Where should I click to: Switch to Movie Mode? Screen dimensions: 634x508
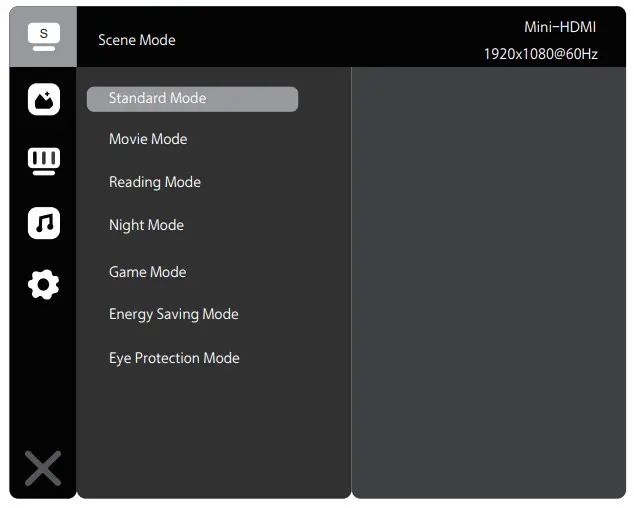tap(148, 139)
